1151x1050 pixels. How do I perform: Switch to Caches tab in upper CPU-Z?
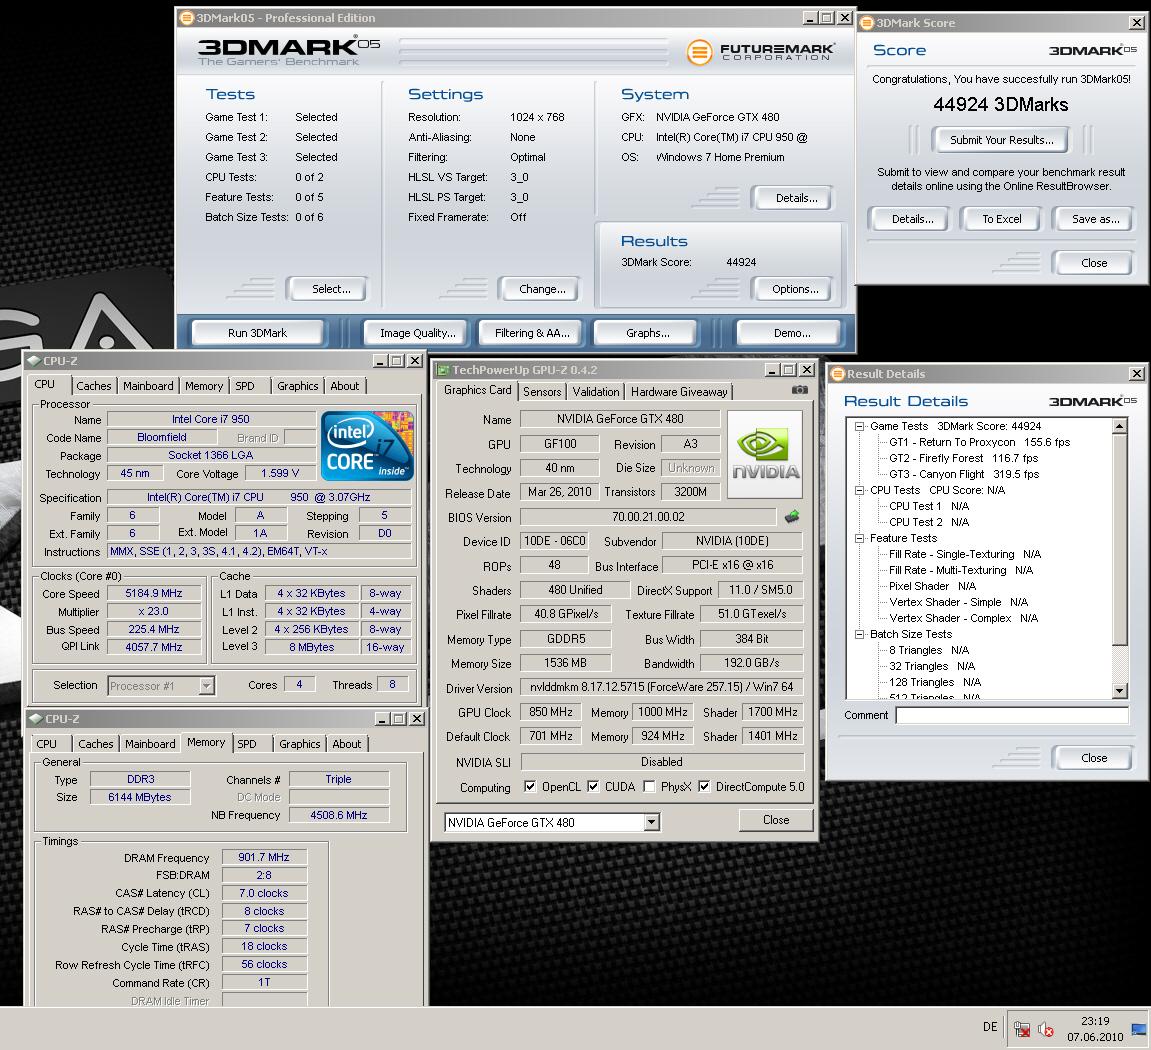pyautogui.click(x=94, y=386)
